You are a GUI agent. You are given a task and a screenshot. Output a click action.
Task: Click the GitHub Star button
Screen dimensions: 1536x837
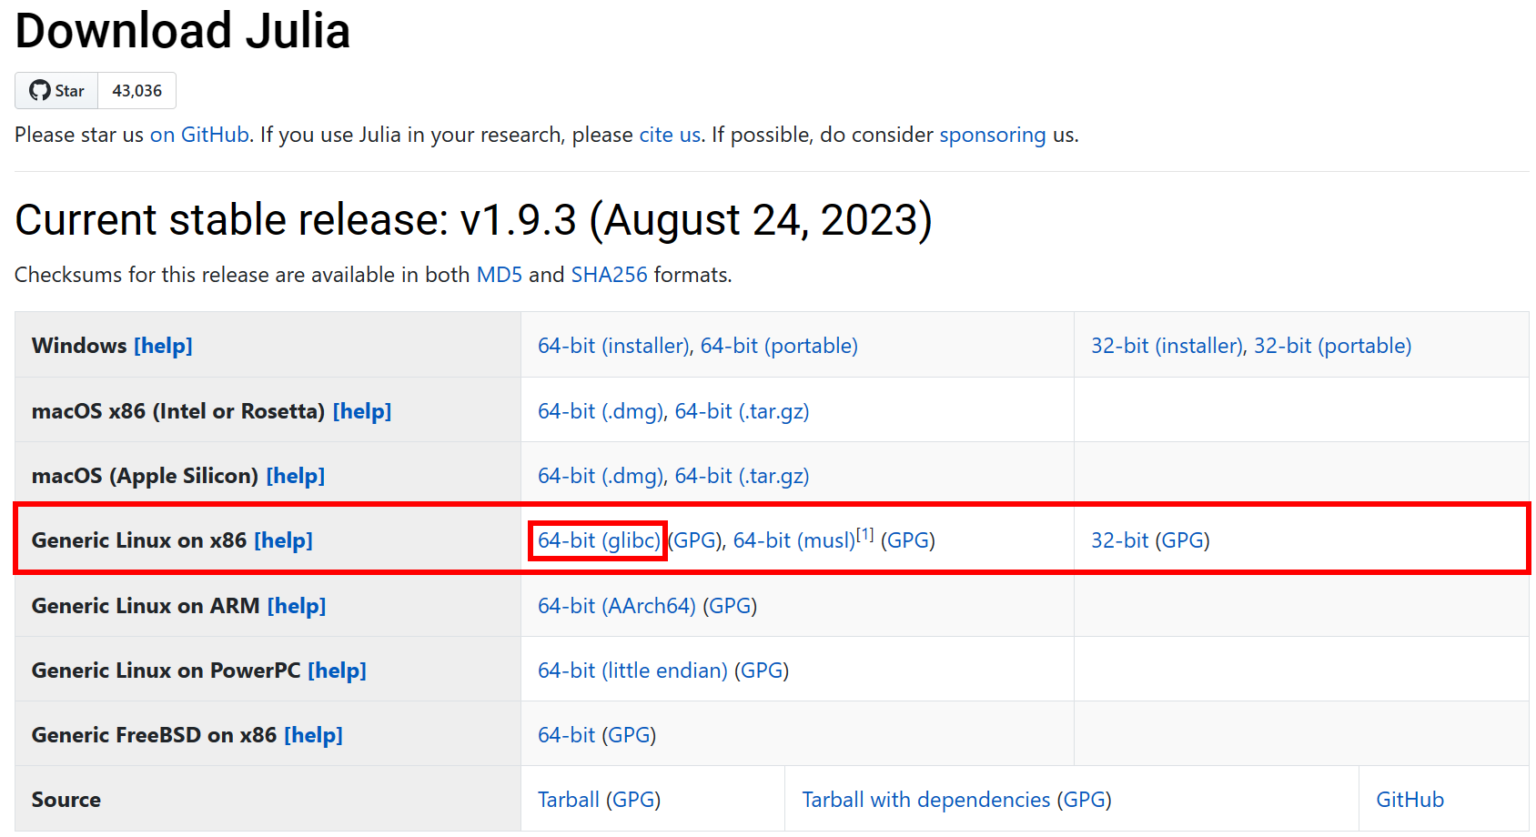click(57, 91)
